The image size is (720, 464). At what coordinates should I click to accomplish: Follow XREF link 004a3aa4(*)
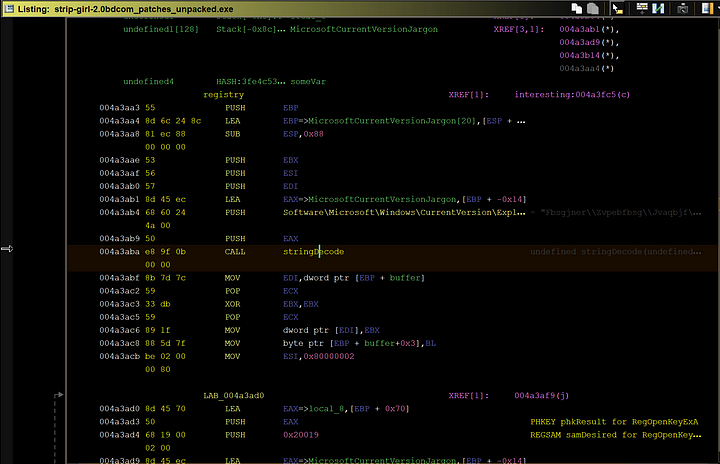tap(586, 68)
